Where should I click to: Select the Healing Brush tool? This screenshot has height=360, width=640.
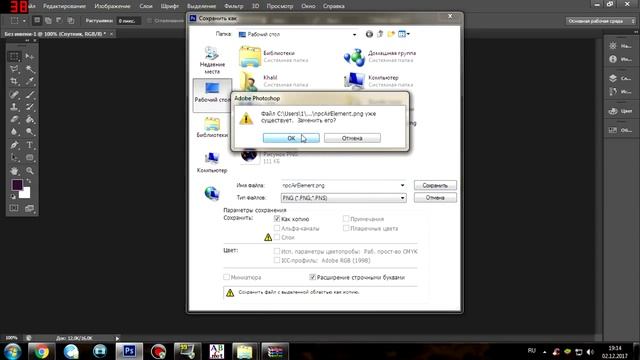14,94
